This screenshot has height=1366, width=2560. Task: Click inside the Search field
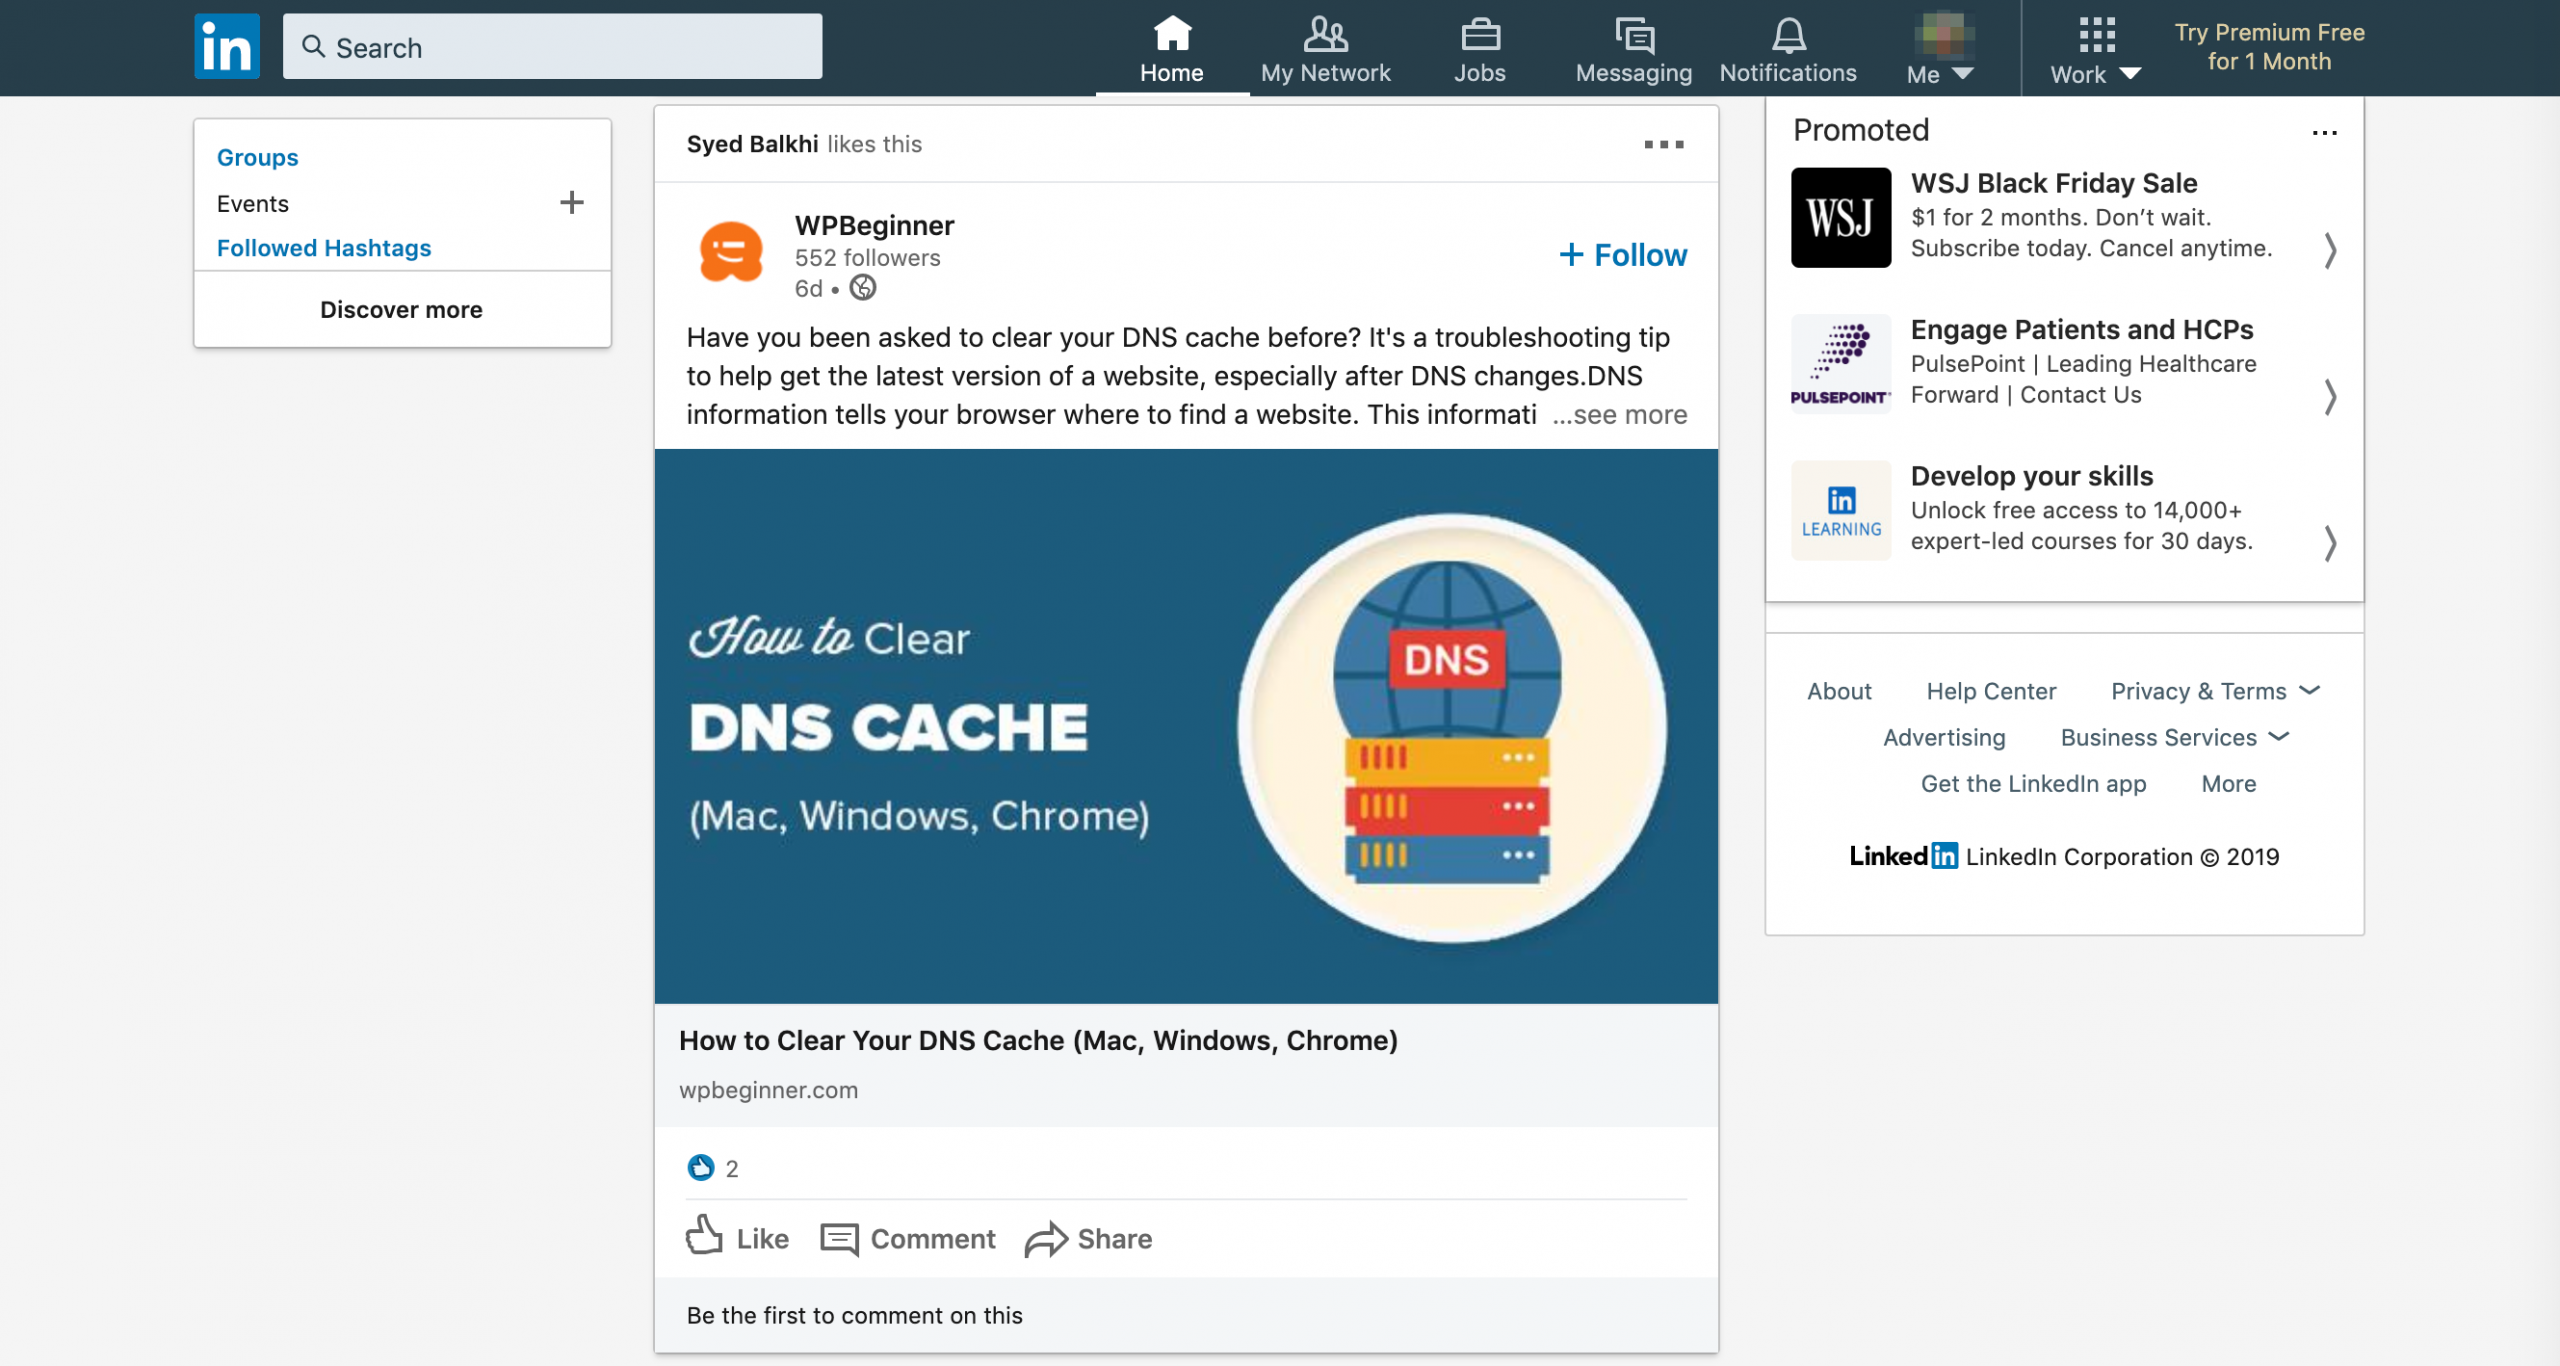pos(553,46)
